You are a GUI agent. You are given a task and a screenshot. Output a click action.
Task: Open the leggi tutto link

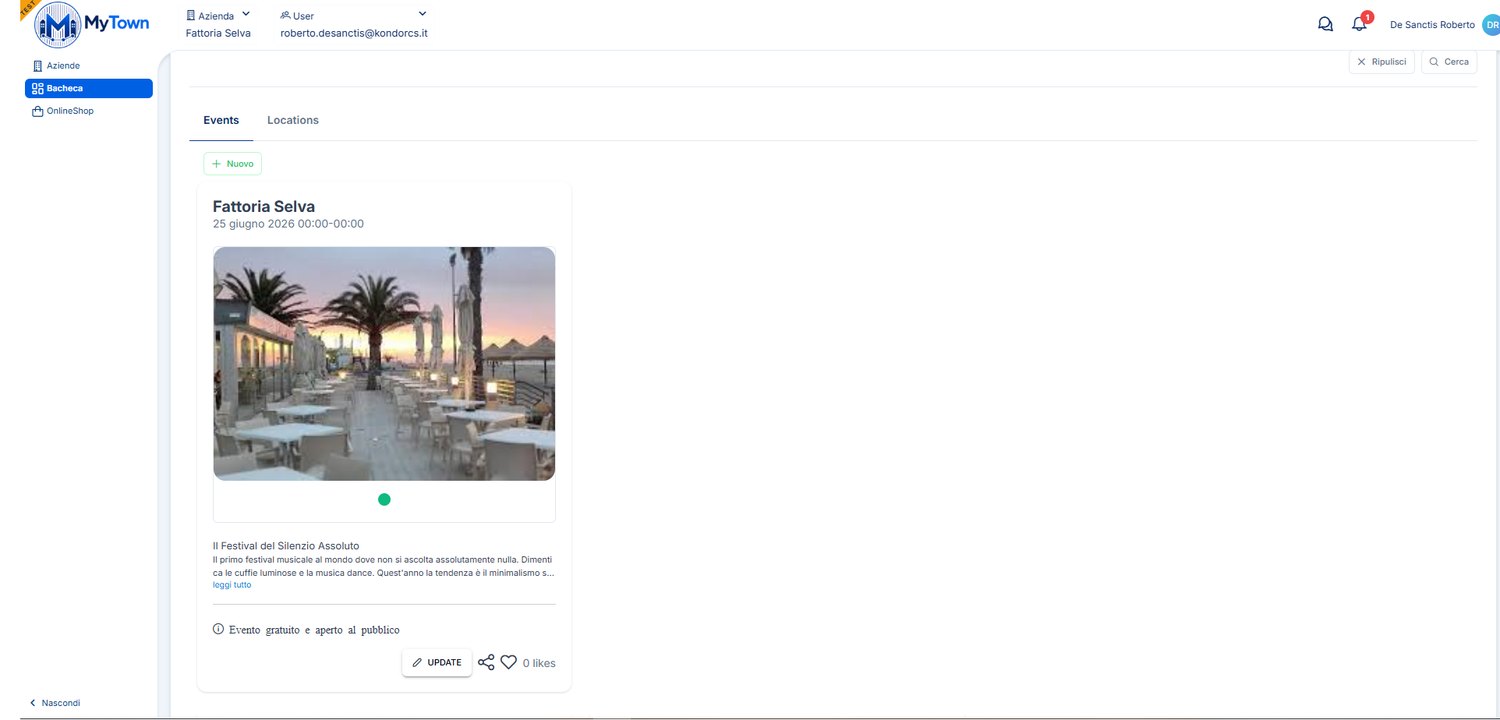232,585
